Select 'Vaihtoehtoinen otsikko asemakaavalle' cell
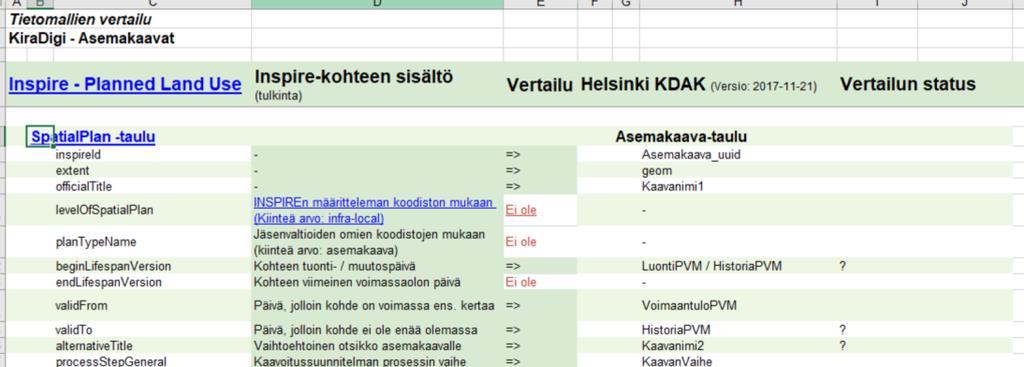 point(358,345)
